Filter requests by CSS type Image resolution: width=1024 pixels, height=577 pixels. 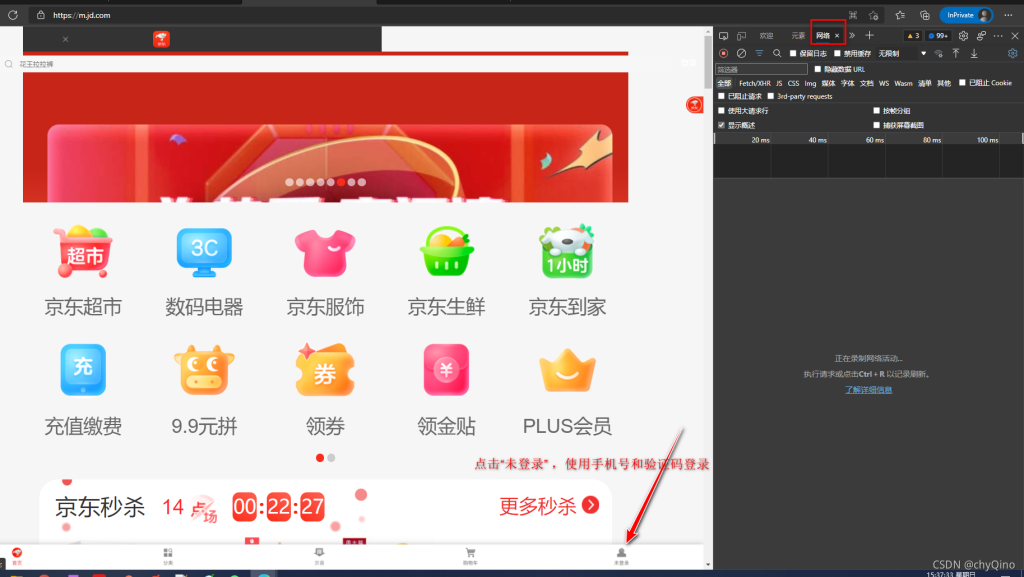[793, 84]
